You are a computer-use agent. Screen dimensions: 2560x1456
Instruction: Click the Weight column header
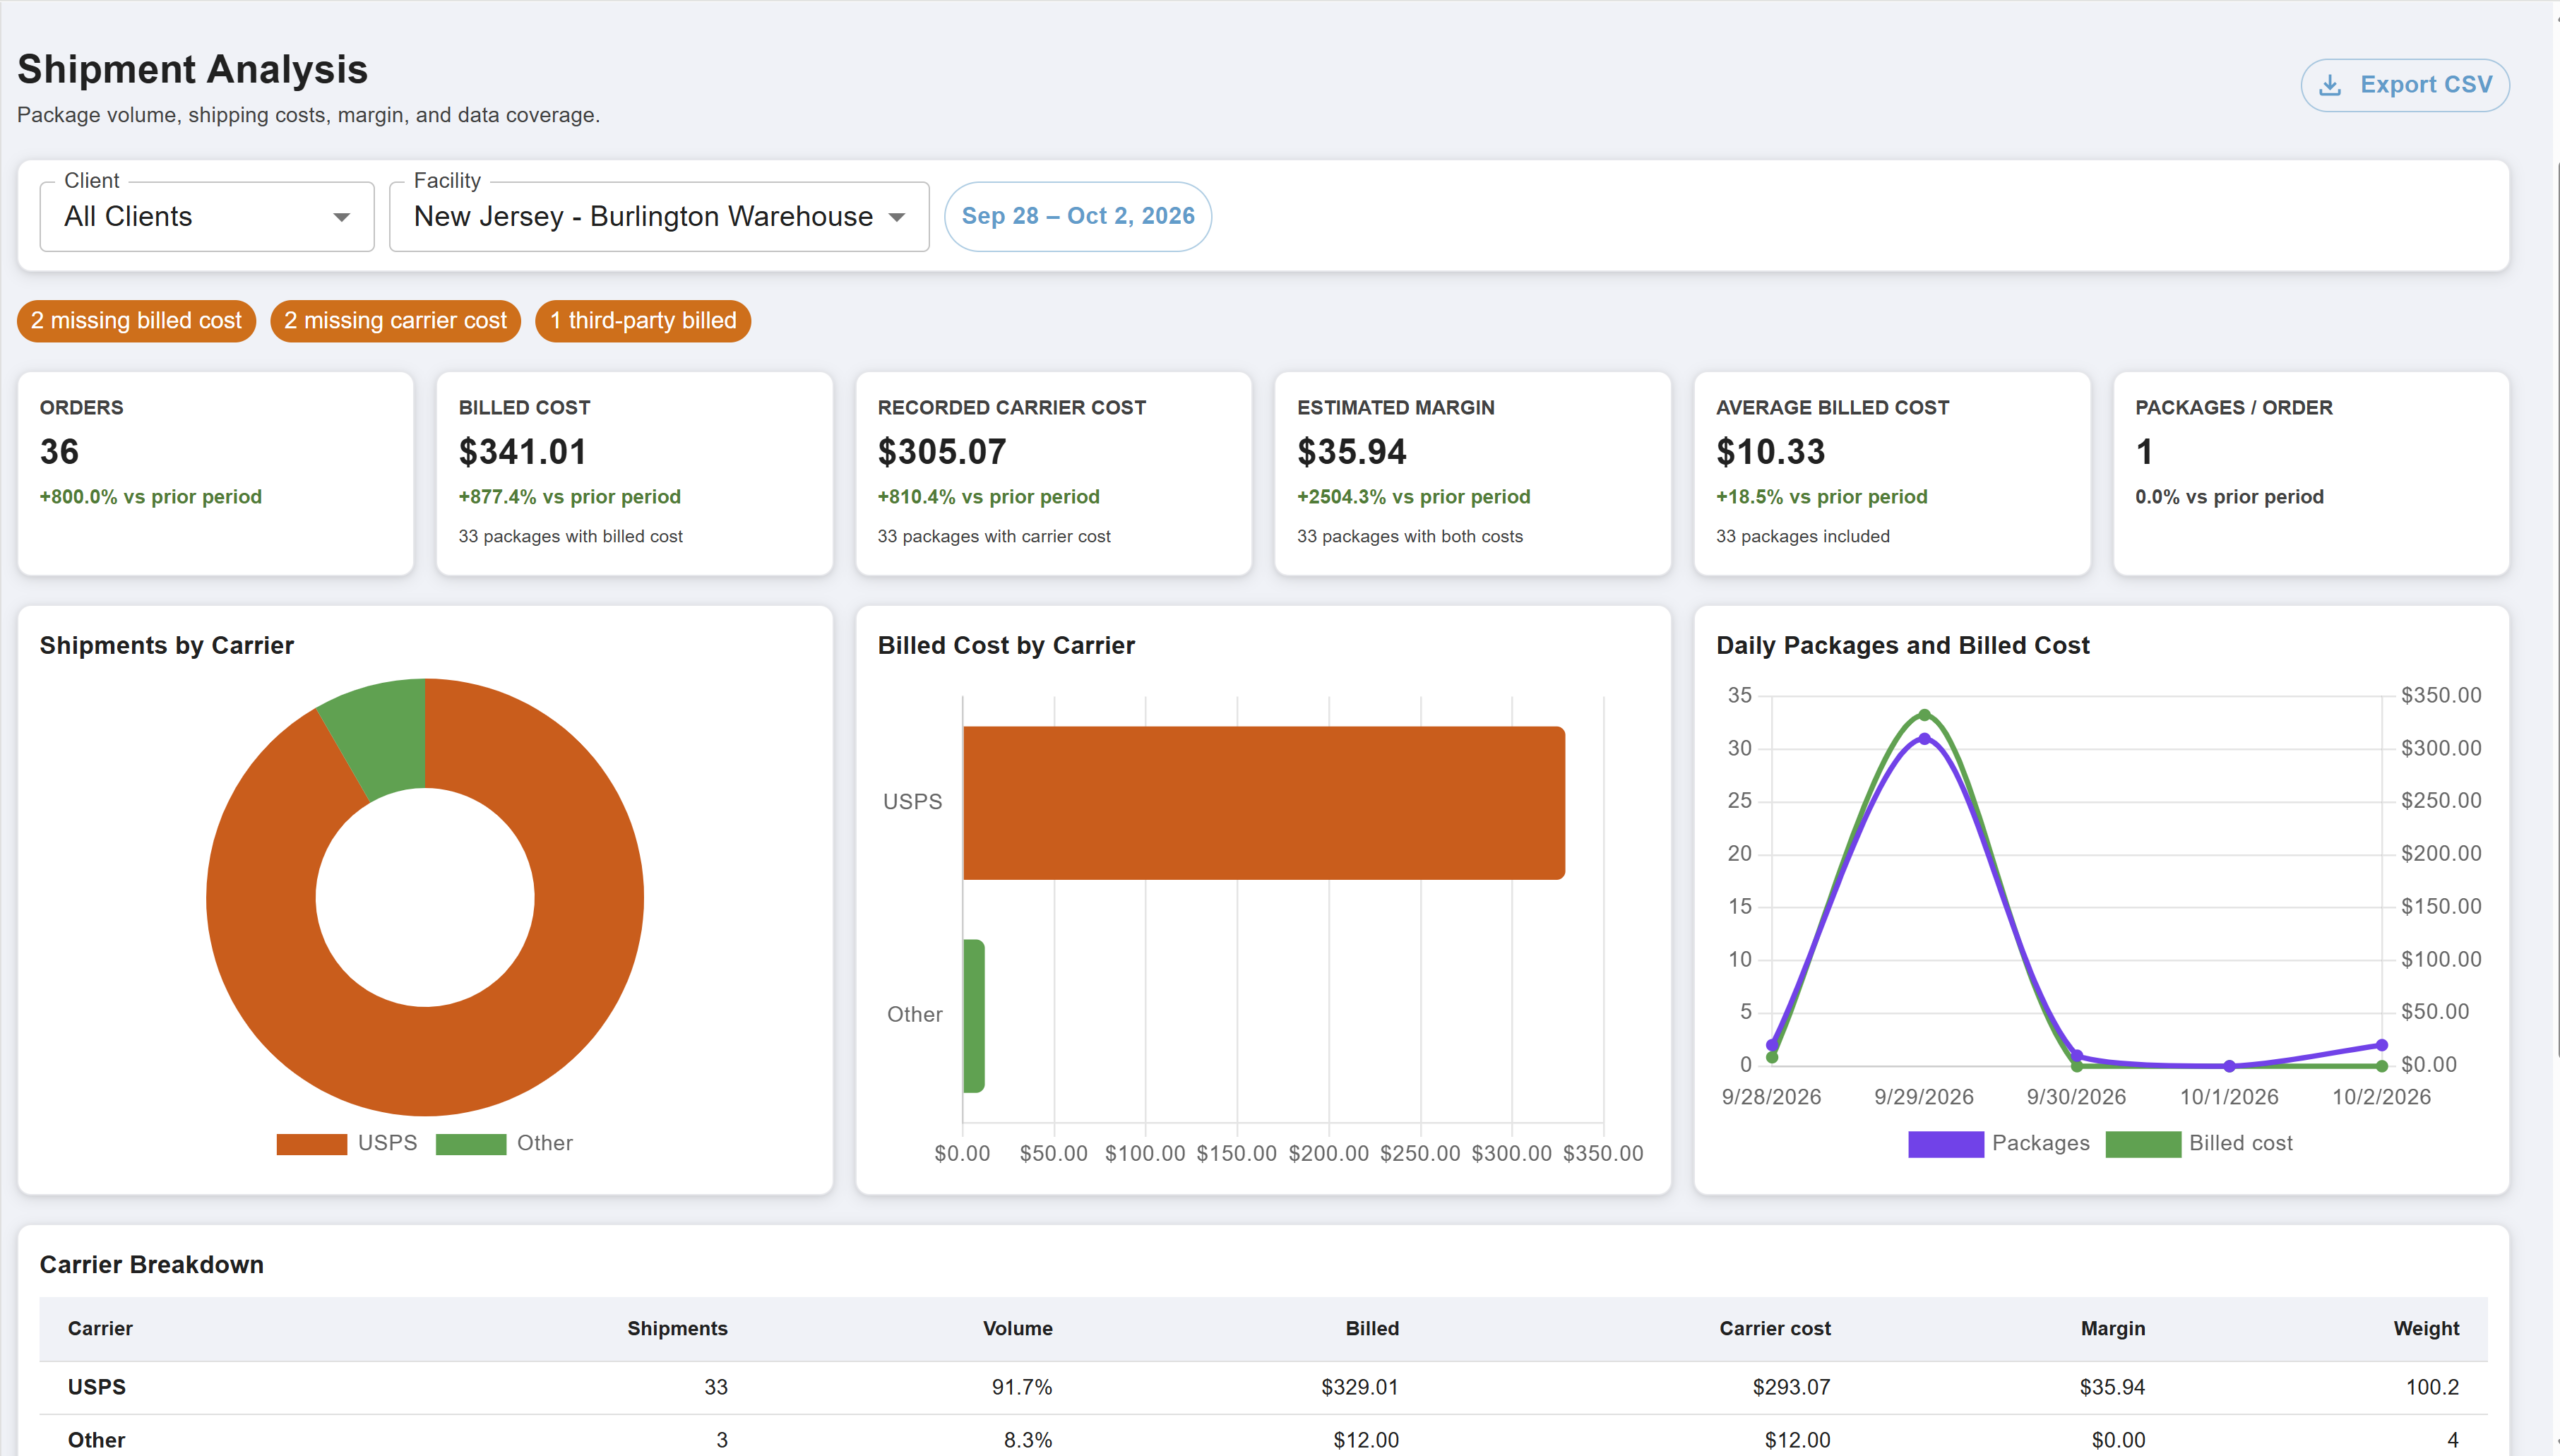[x=2426, y=1329]
